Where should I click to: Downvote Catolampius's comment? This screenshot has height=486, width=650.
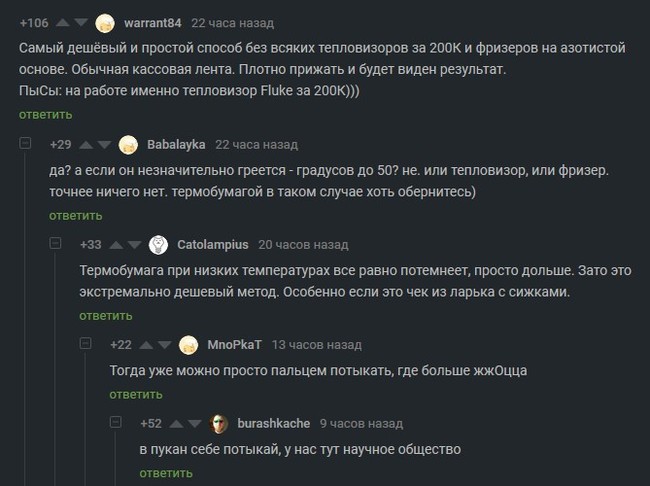click(134, 245)
